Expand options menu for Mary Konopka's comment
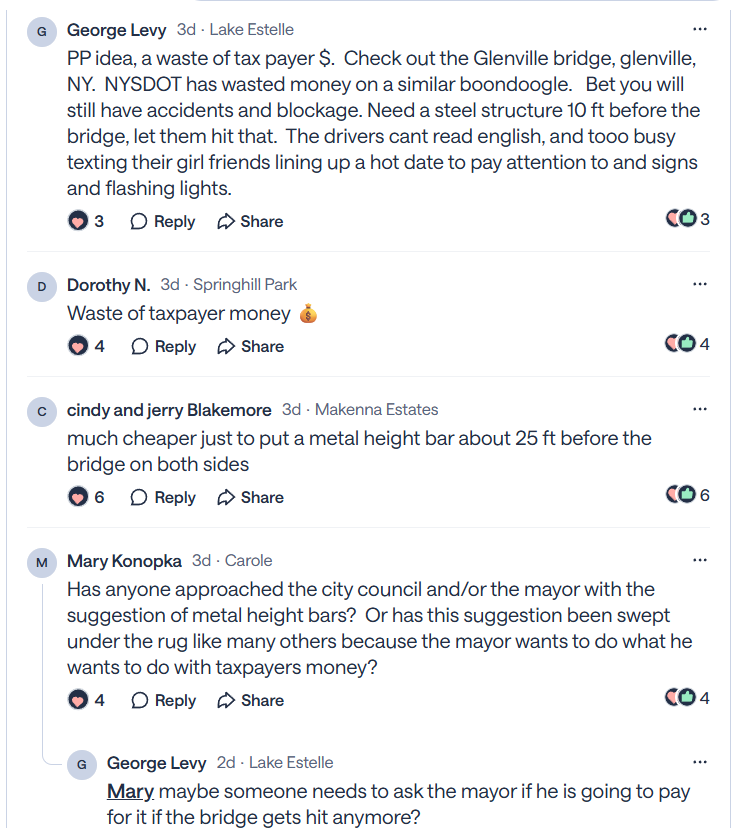The height and width of the screenshot is (828, 736). (700, 560)
